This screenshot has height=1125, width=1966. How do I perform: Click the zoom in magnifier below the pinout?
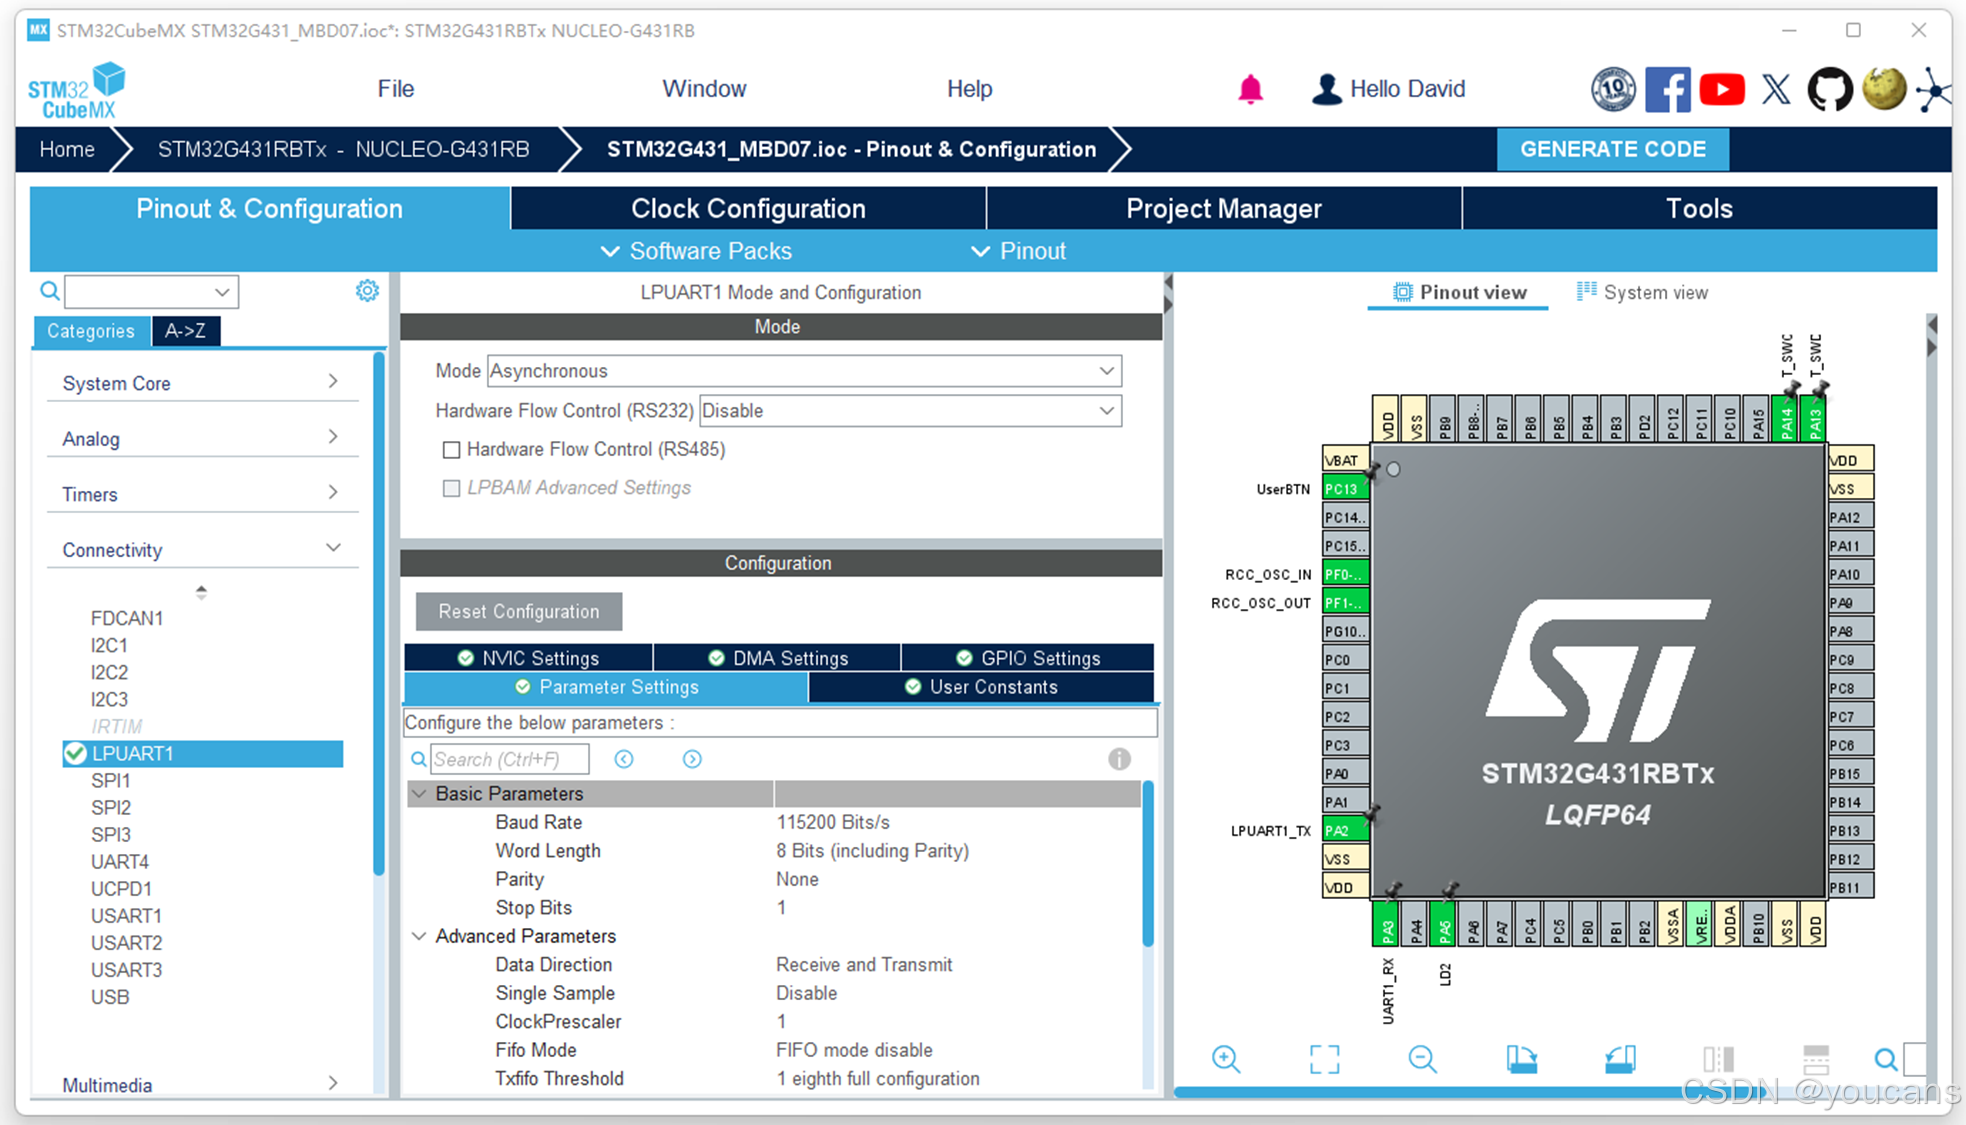pyautogui.click(x=1226, y=1059)
